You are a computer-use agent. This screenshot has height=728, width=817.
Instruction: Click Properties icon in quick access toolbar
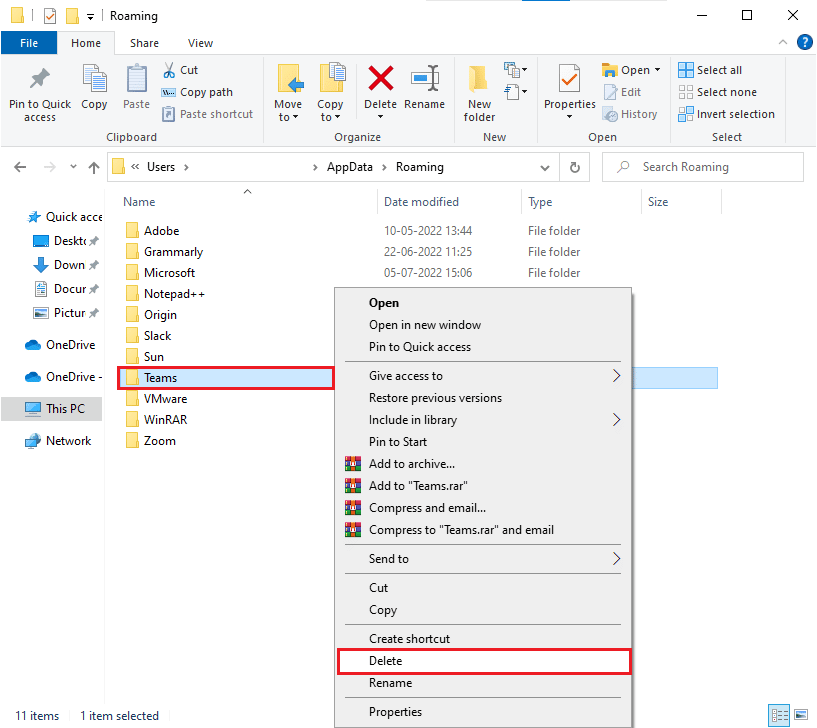coord(49,16)
